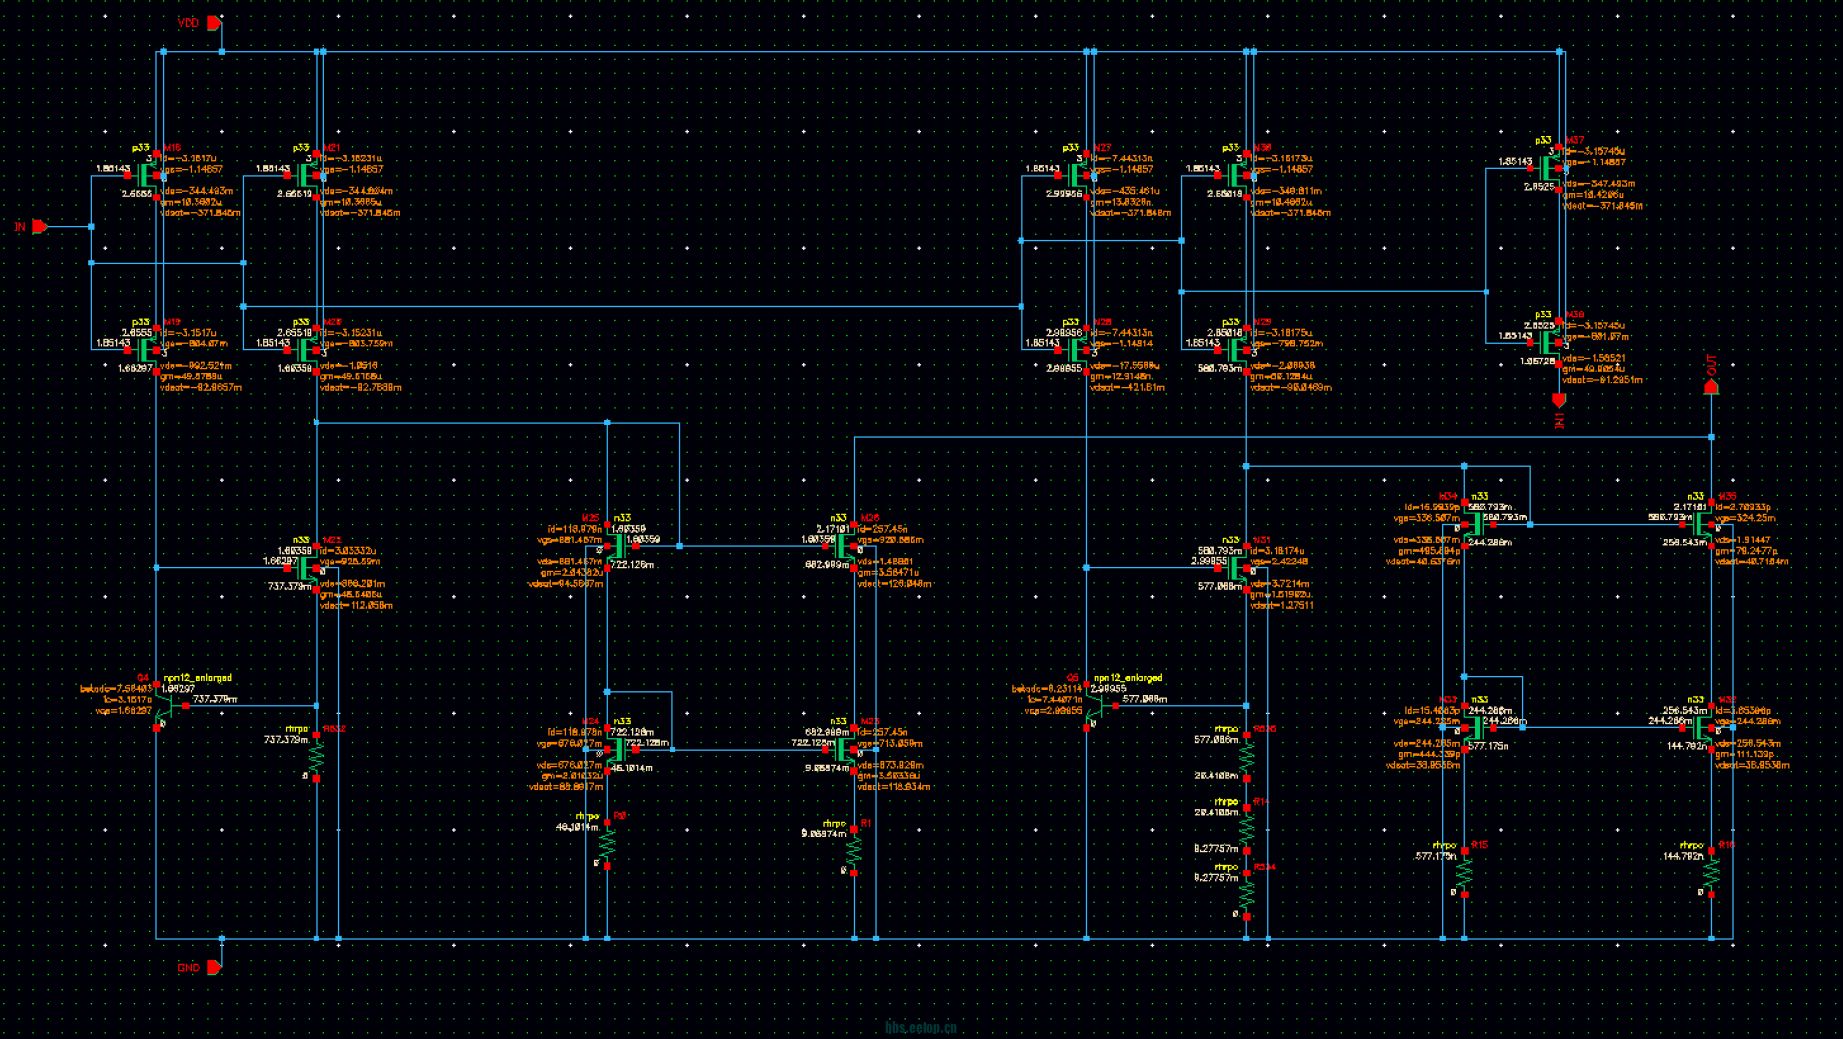
Task: Select rhrpo resistor R0
Action: [x=607, y=845]
